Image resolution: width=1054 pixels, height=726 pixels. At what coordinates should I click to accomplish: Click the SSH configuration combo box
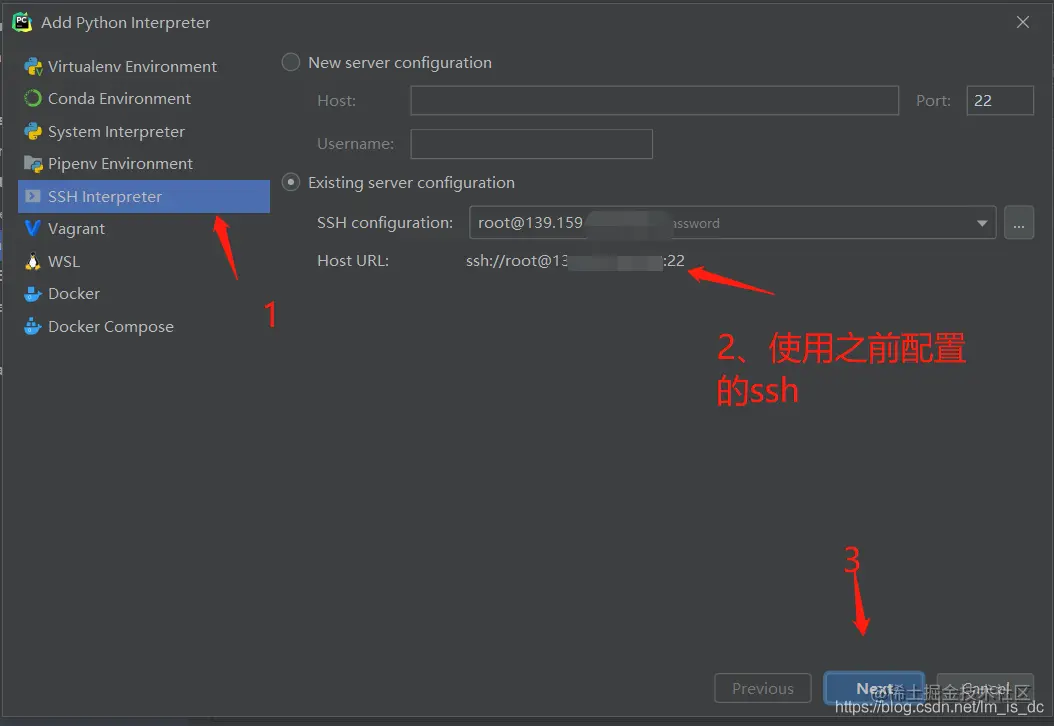pos(732,223)
